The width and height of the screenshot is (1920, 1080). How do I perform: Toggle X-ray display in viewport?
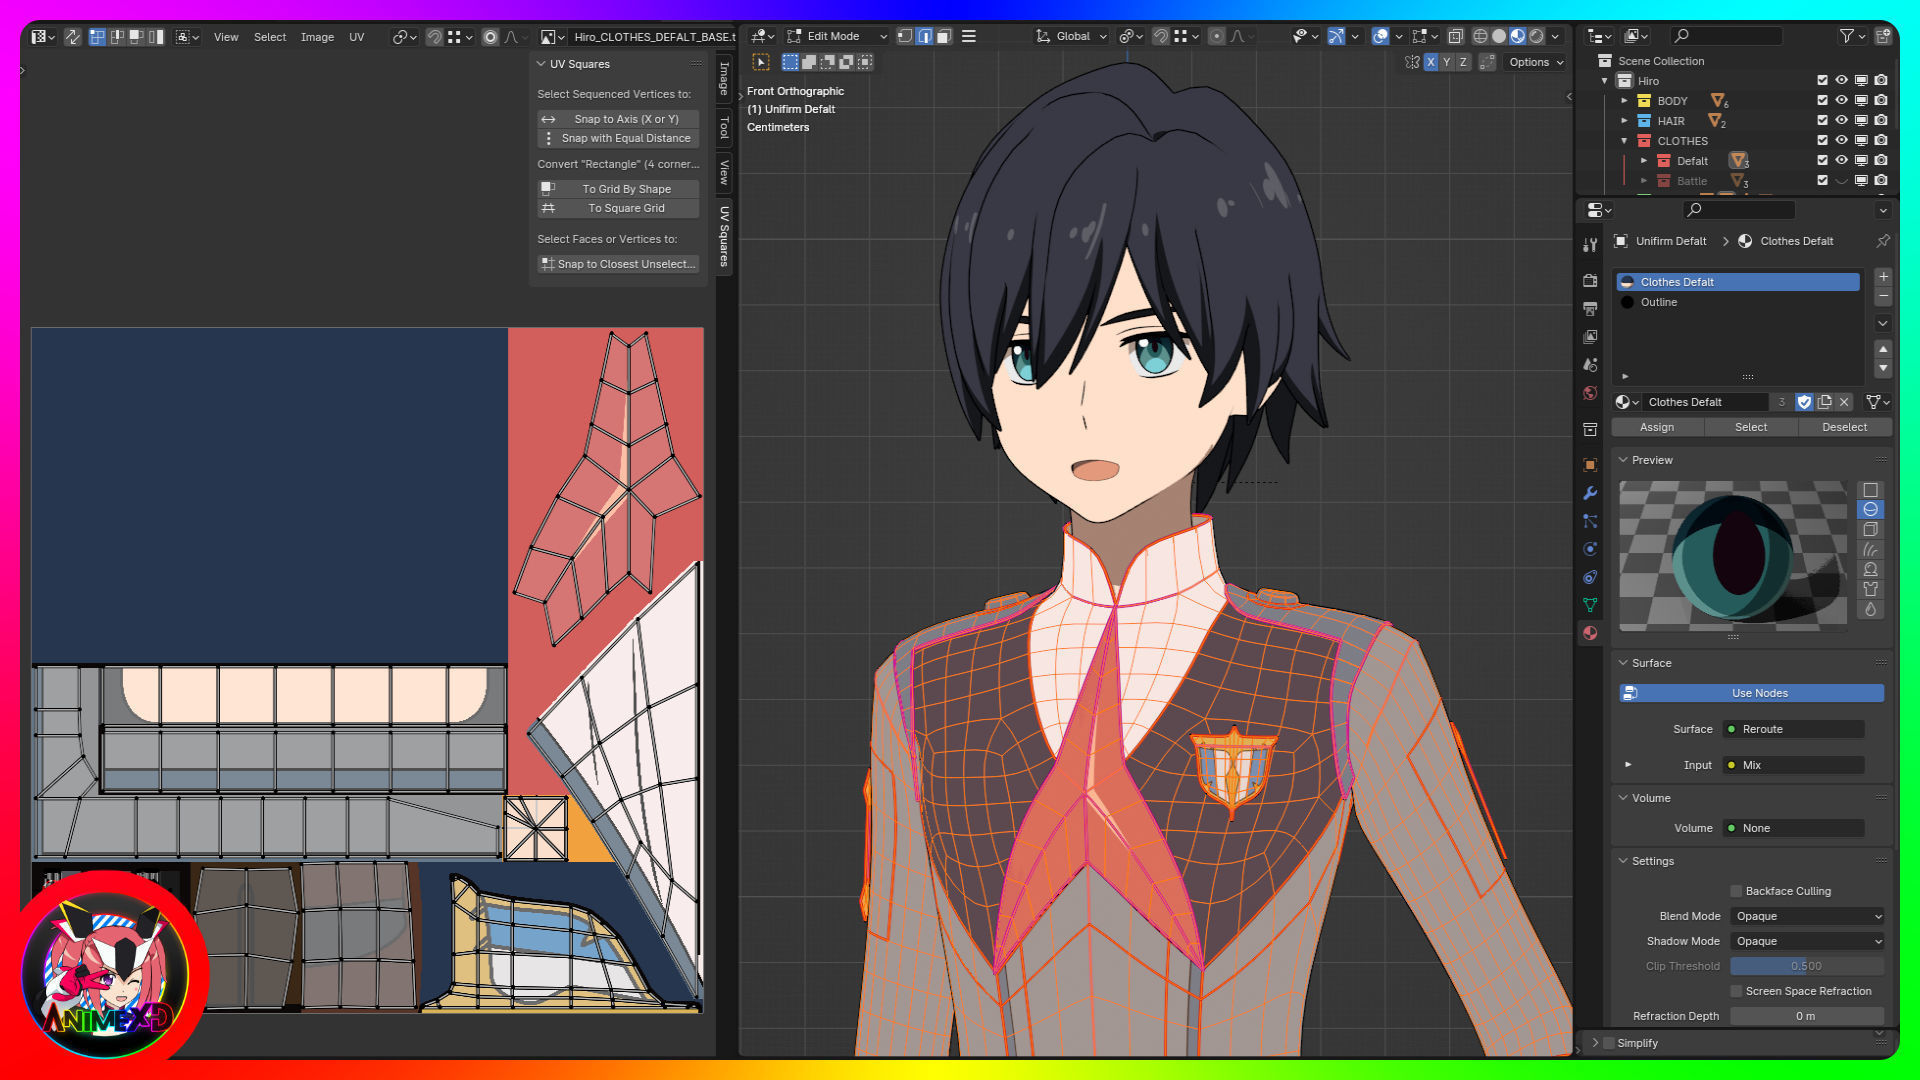pos(1456,36)
